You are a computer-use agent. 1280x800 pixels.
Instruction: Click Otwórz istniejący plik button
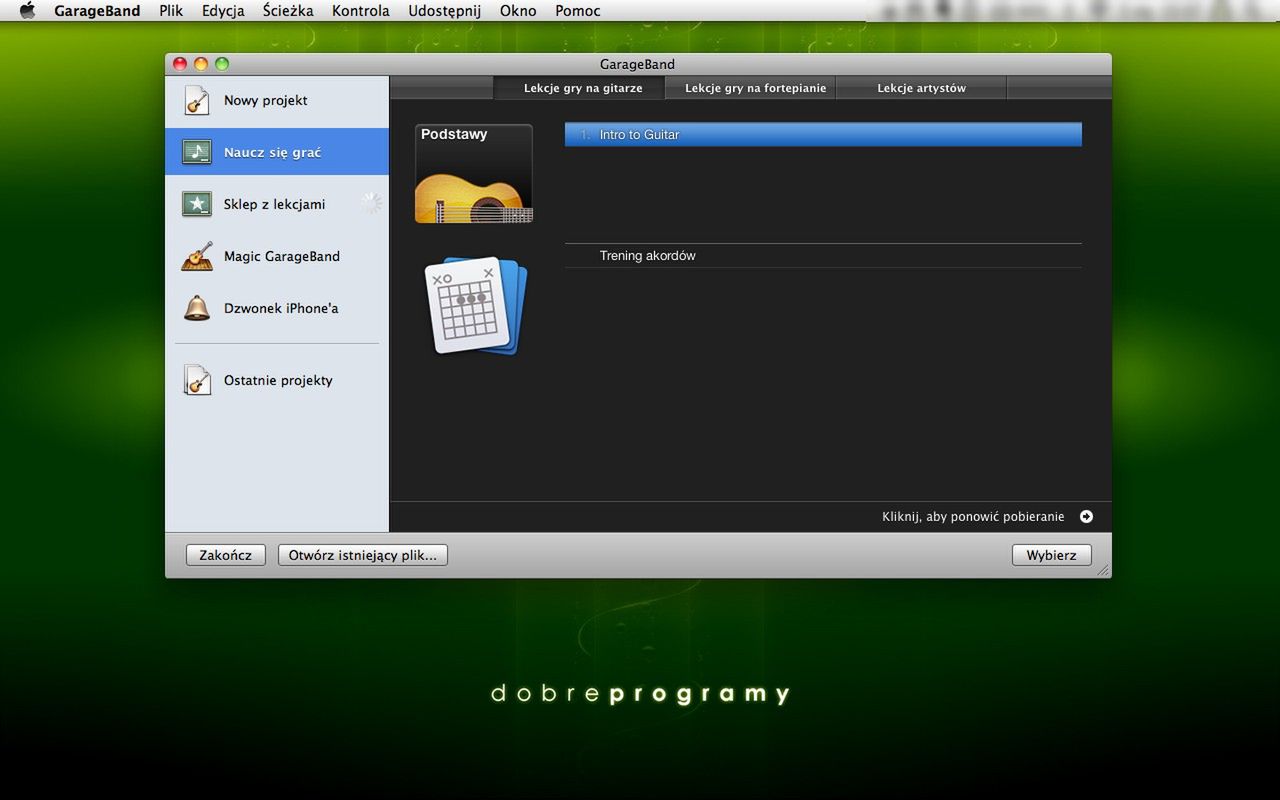click(363, 555)
